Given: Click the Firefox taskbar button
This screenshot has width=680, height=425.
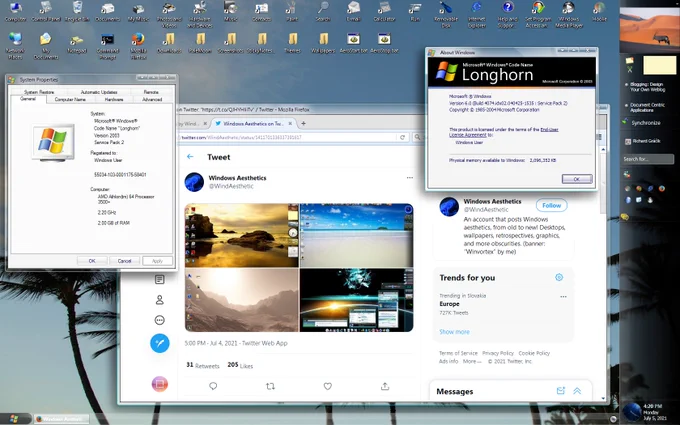Looking at the screenshot, I should click(x=62, y=419).
